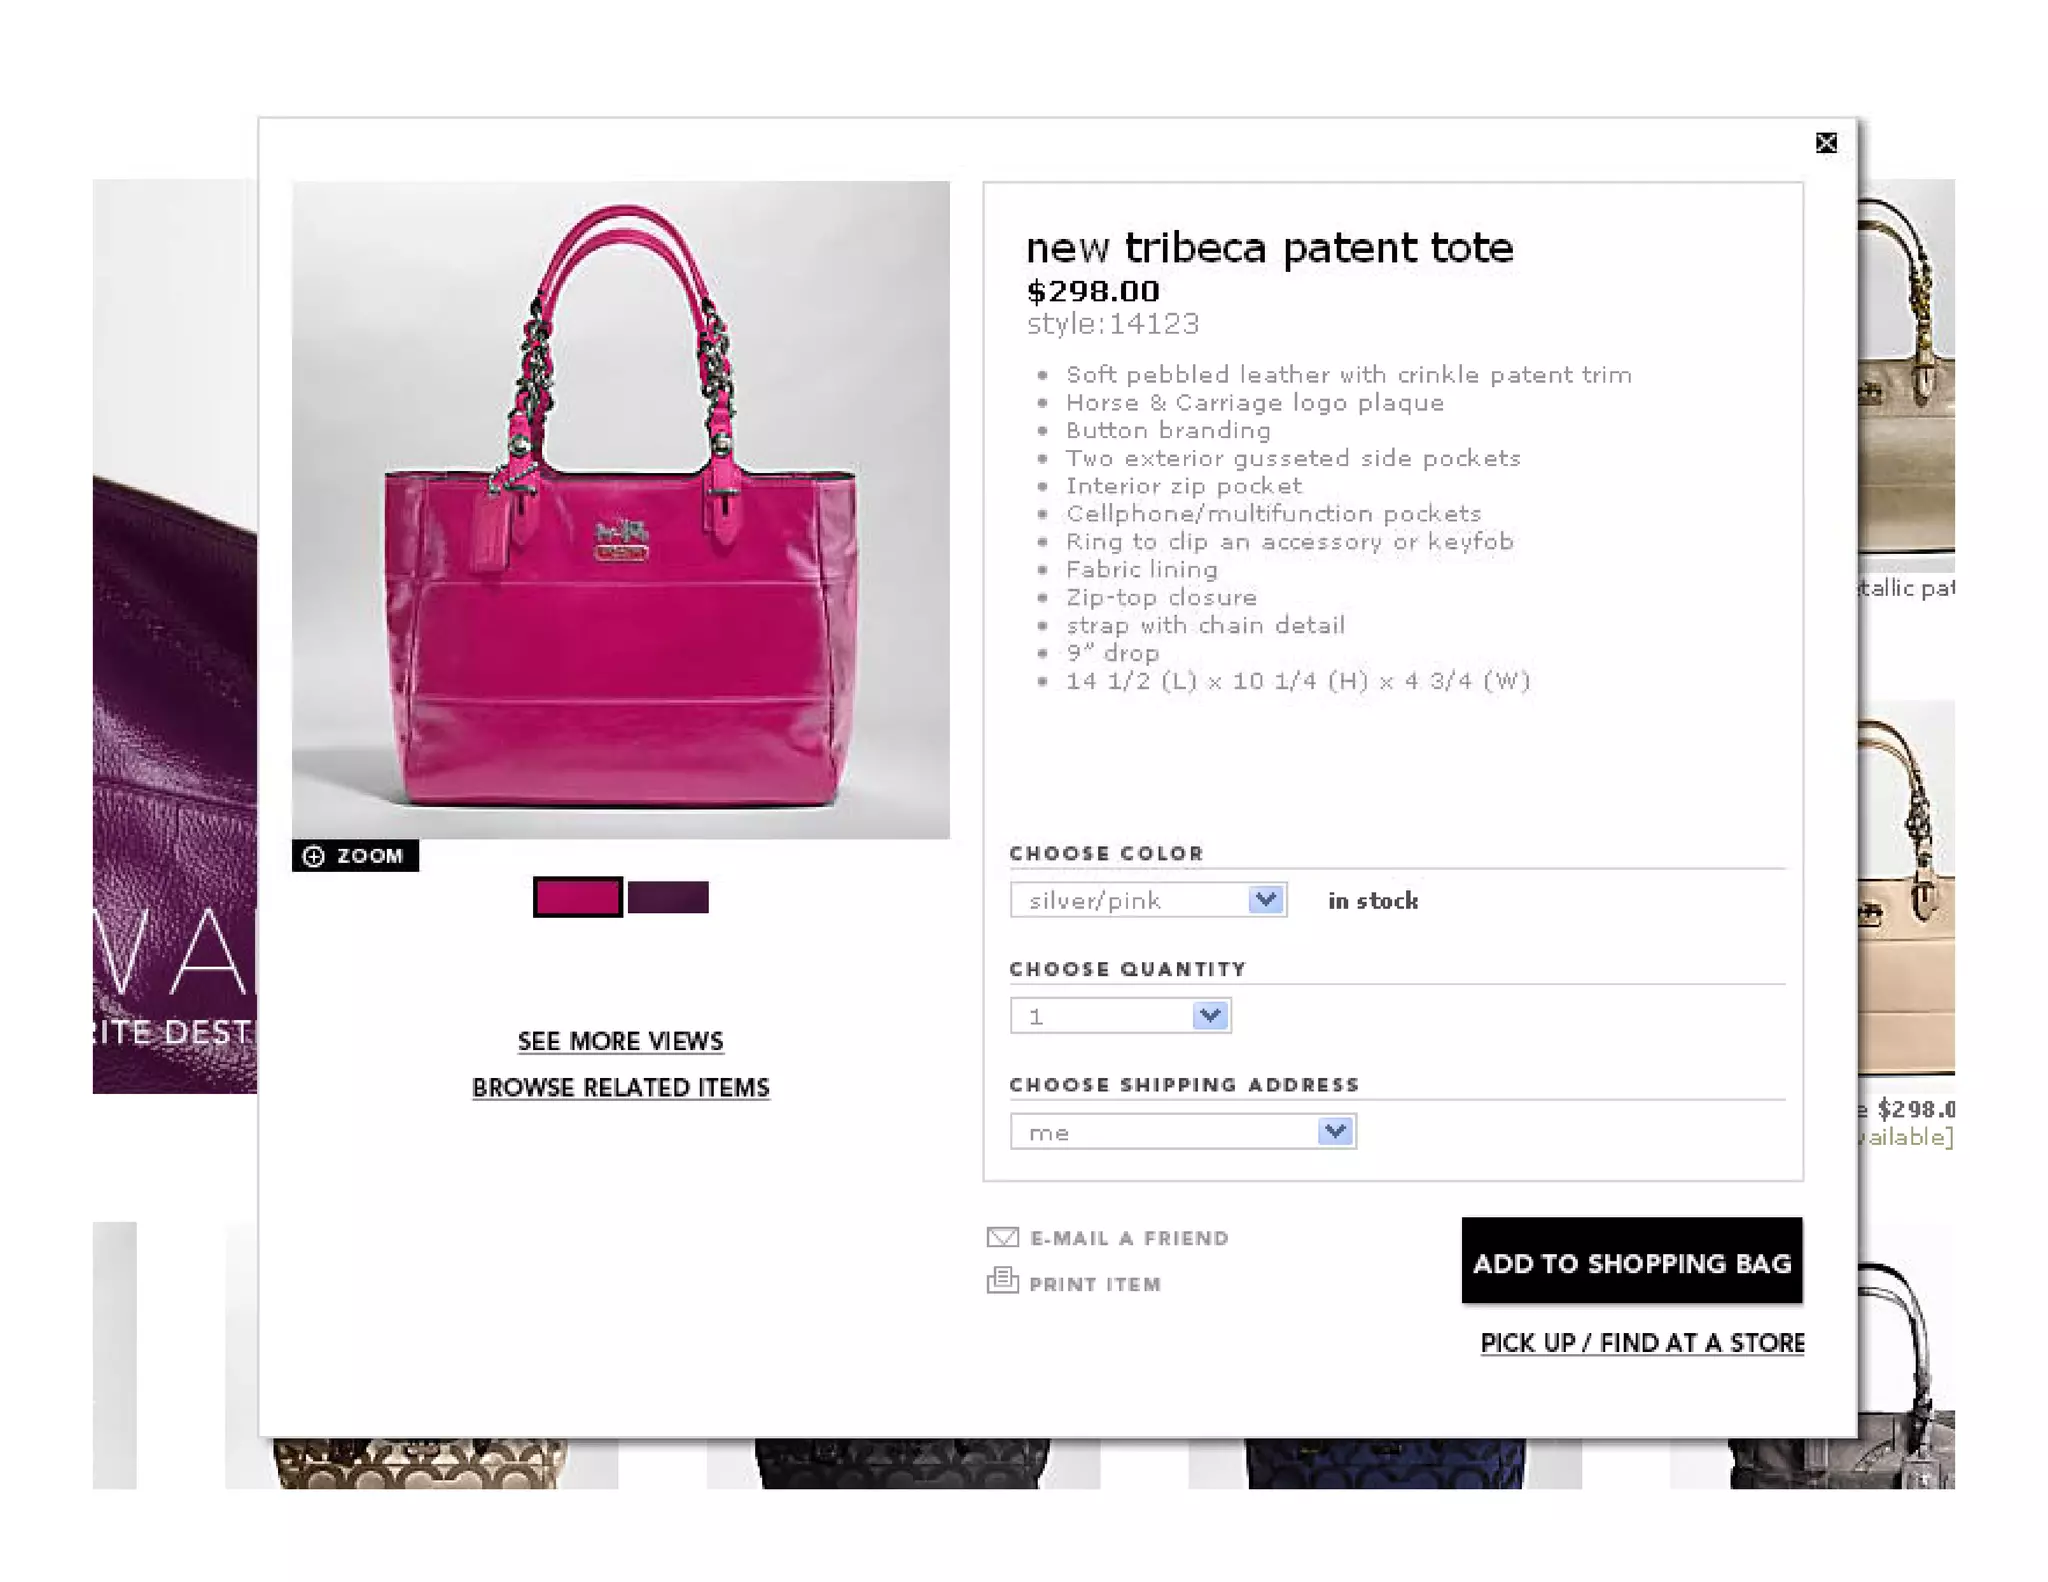Click the ZOOM magnifier button
The image size is (2048, 1582).
(355, 856)
